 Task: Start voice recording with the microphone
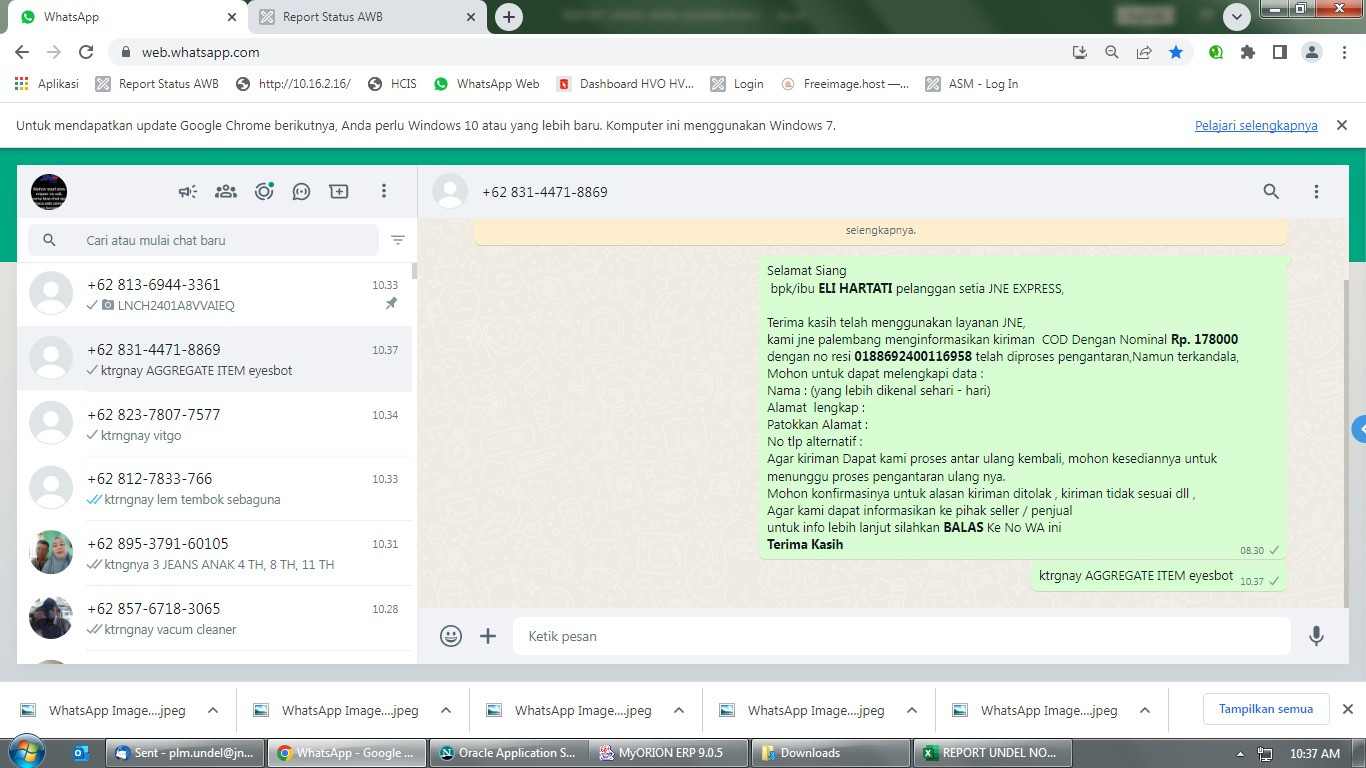[x=1316, y=636]
